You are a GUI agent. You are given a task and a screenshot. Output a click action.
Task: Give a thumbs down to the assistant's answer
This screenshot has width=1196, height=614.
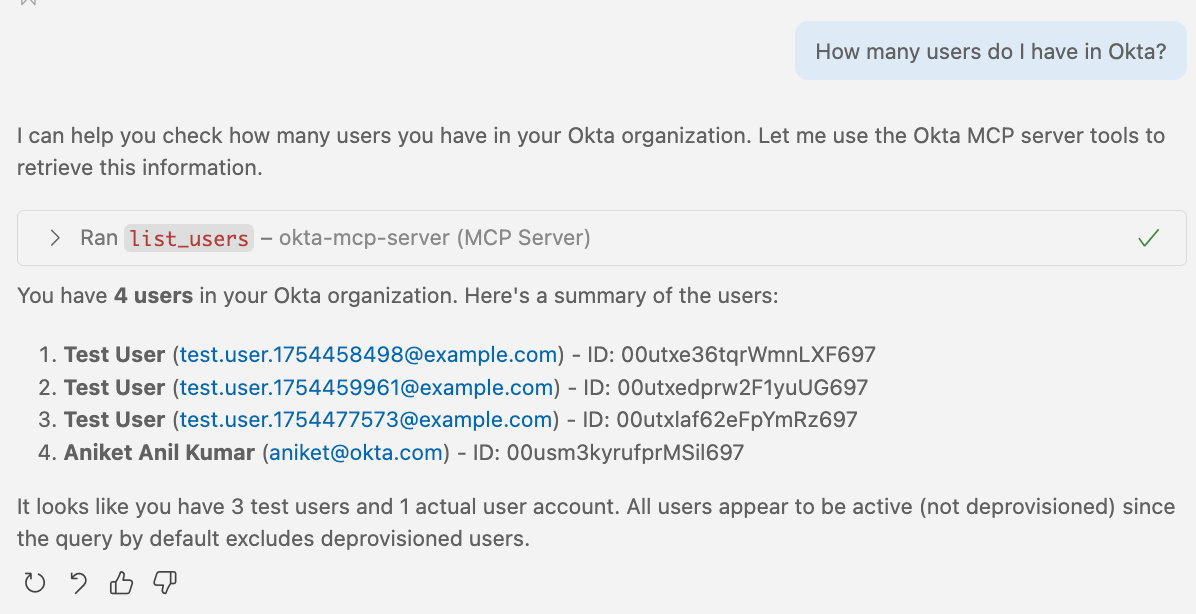click(164, 582)
